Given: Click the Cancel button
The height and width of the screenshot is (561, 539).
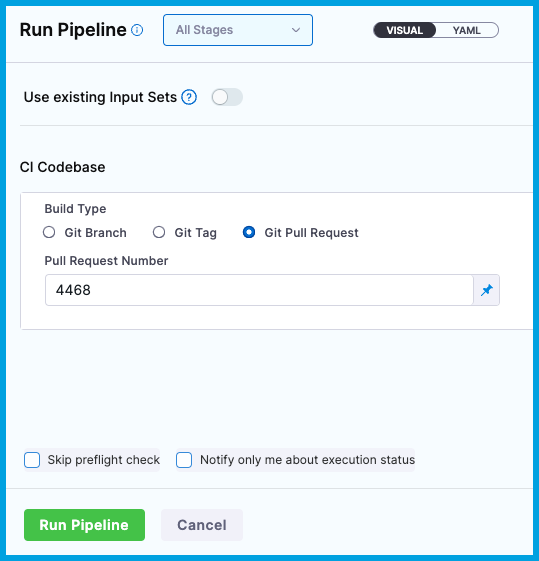Looking at the screenshot, I should coord(202,525).
